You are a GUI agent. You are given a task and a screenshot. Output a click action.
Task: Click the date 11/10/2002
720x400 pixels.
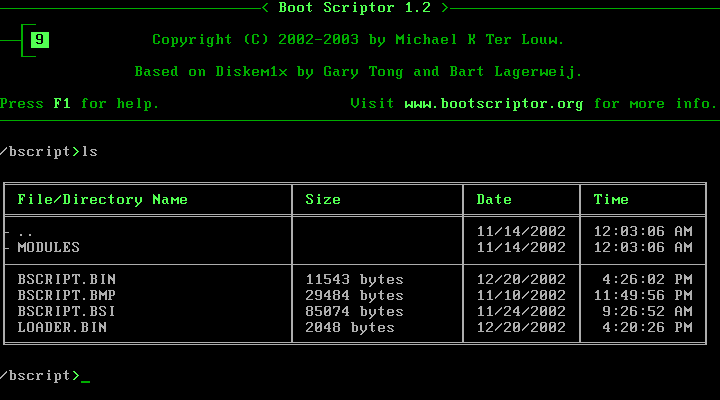pos(521,296)
